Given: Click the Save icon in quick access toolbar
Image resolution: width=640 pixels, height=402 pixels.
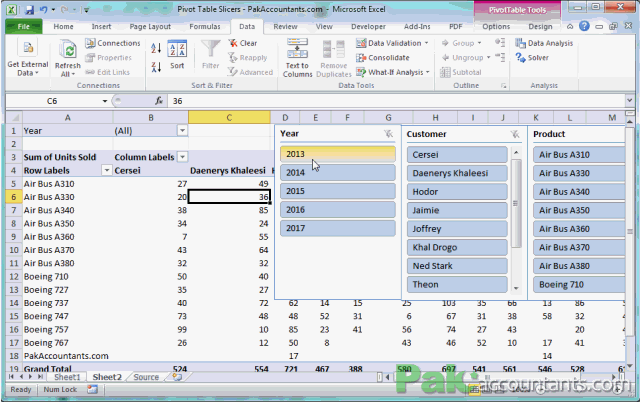Looking at the screenshot, I should 29,9.
